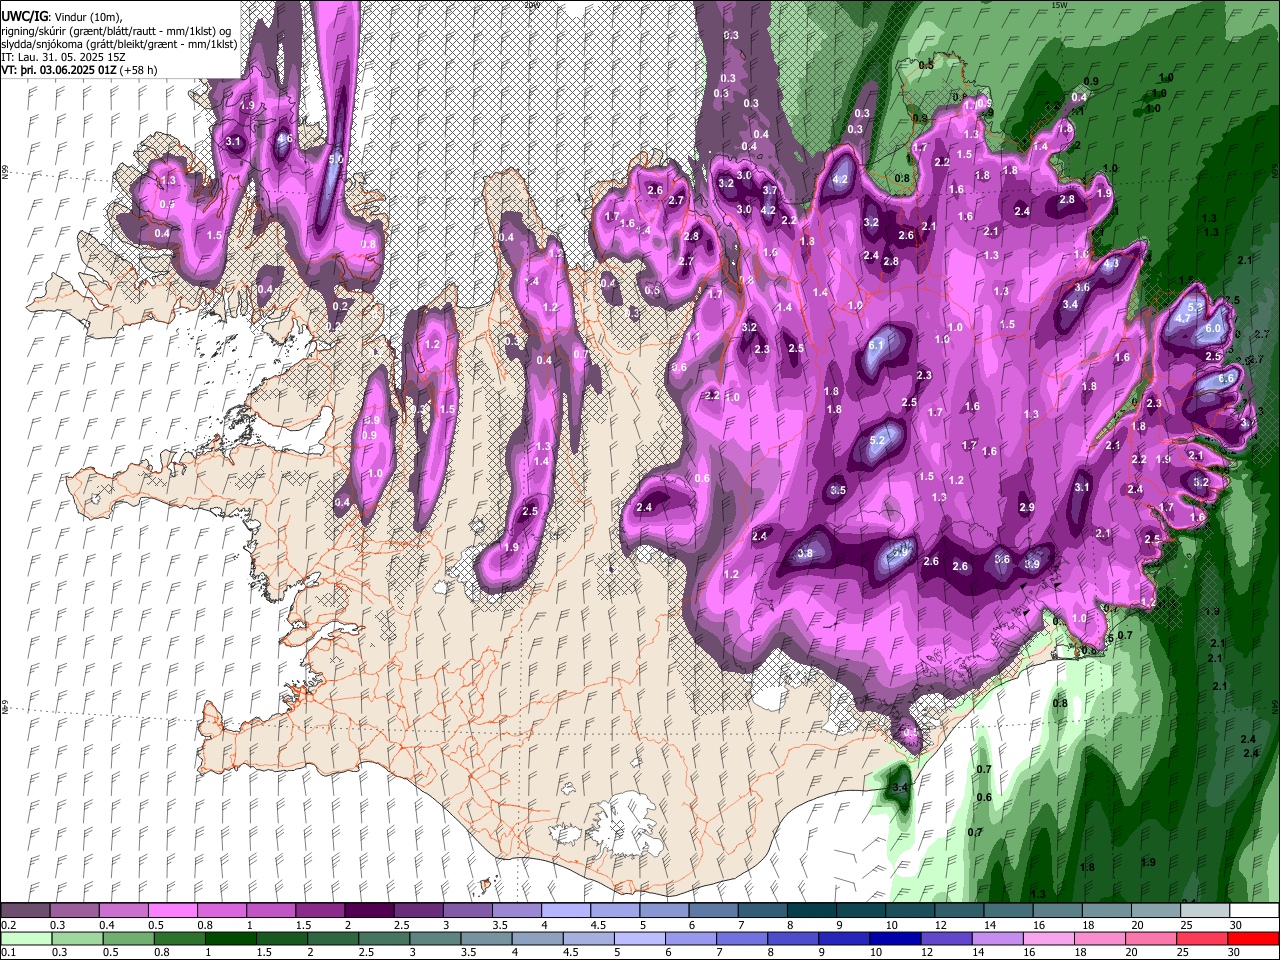This screenshot has width=1280, height=960.
Task: Click the white snow swatch above 30
Action: click(x=1254, y=911)
